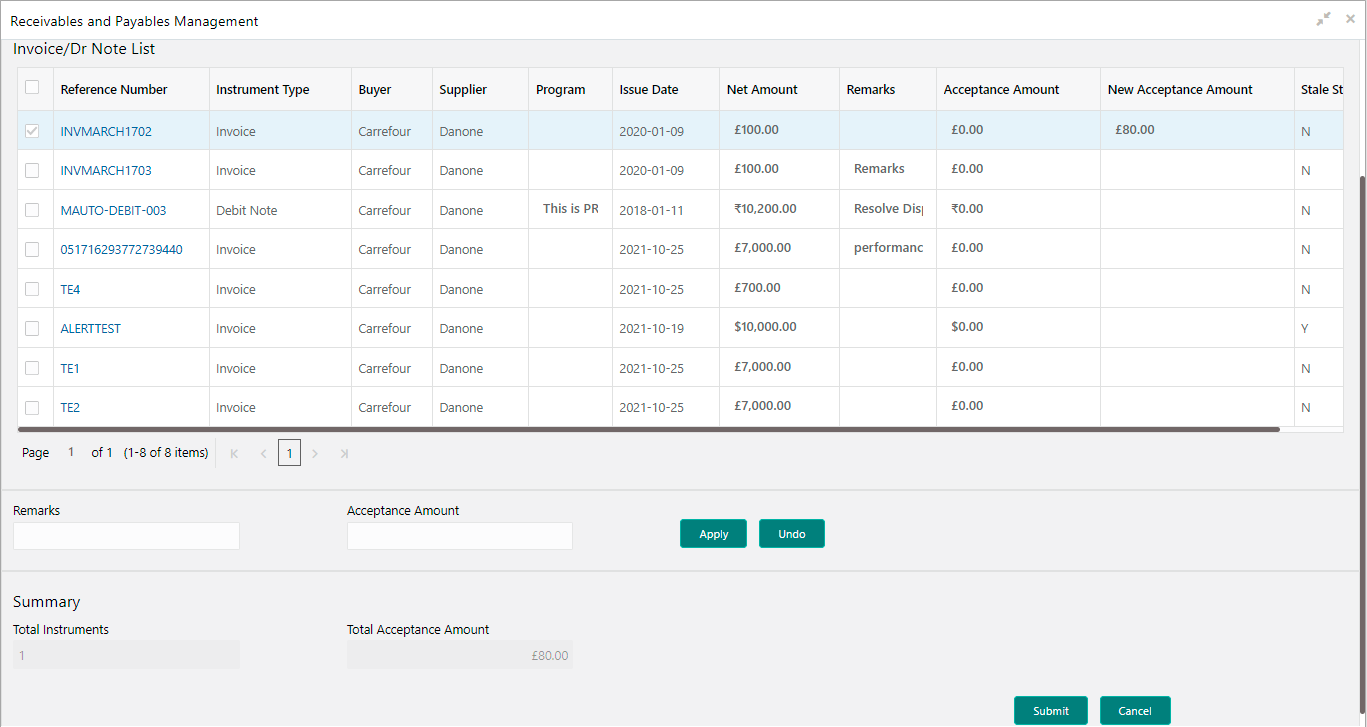Focus the Remarks input field
Image resolution: width=1367 pixels, height=727 pixels.
[126, 536]
